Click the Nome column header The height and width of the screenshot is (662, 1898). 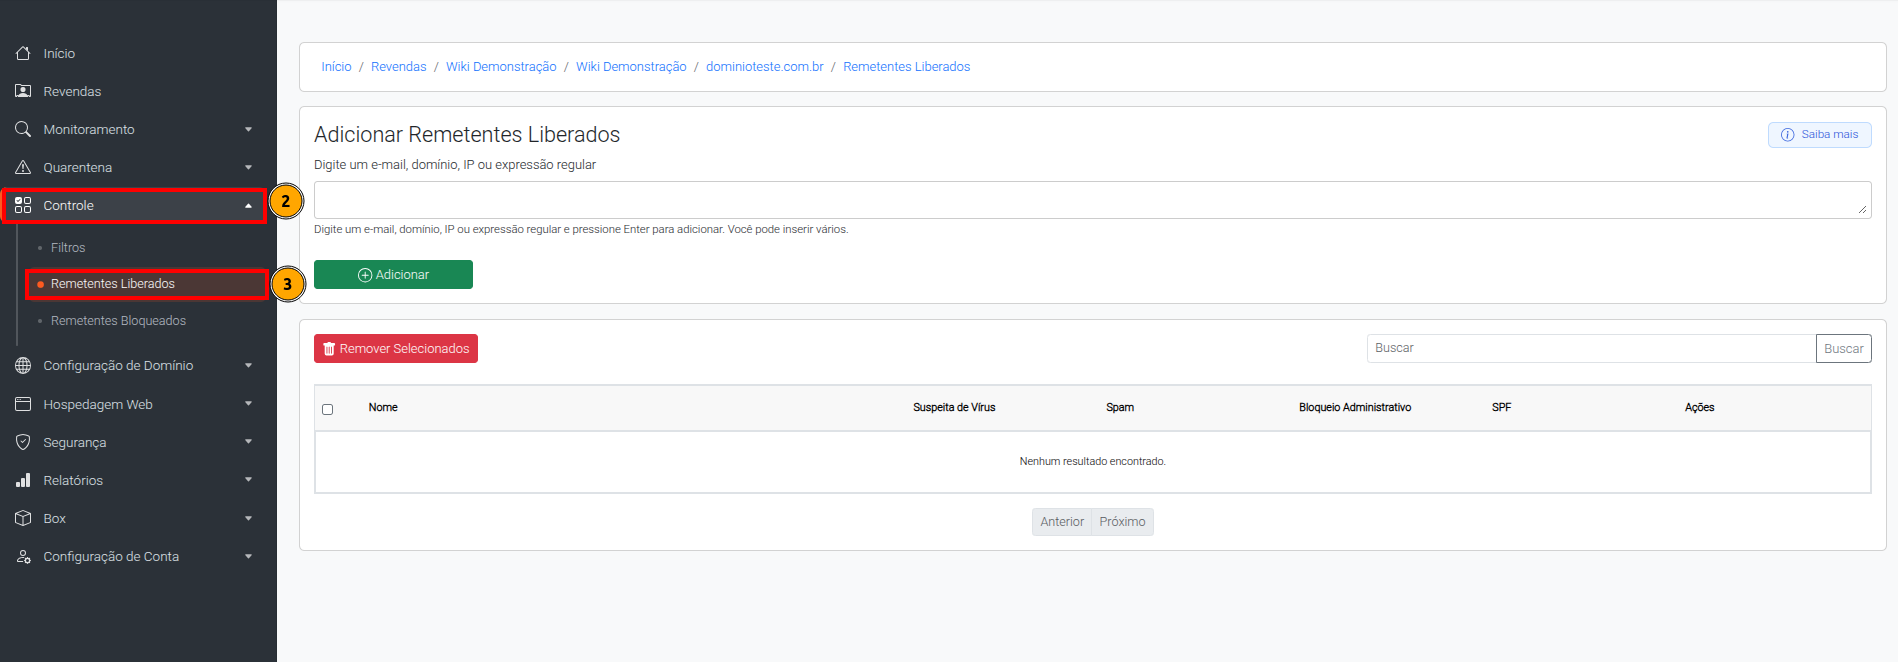[383, 408]
